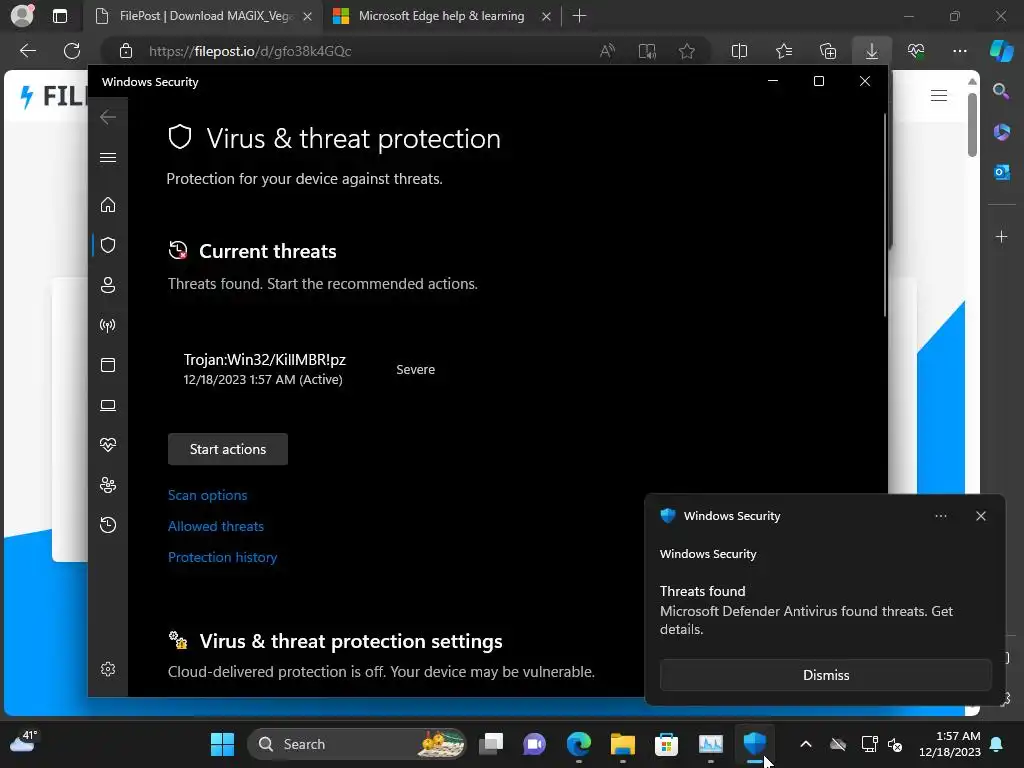Viewport: 1024px width, 768px height.
Task: Open Family options sidebar icon
Action: pos(108,485)
